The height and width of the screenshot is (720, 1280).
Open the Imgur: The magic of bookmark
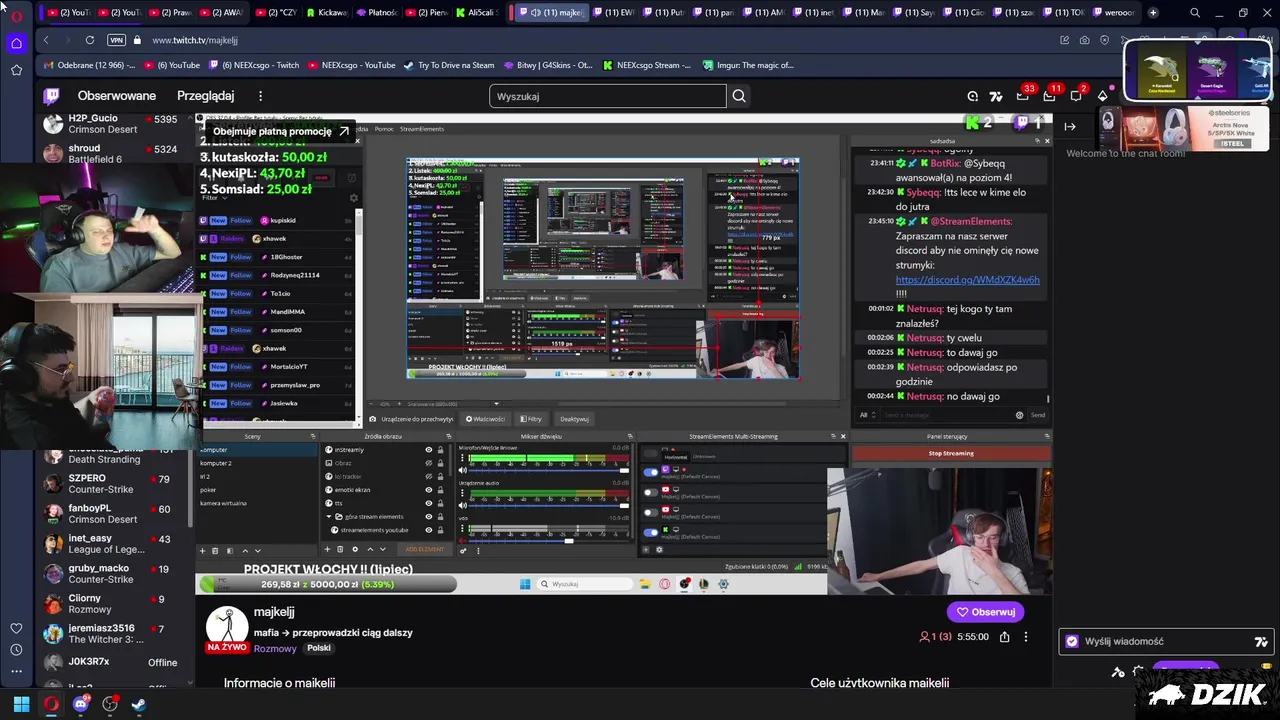click(747, 65)
